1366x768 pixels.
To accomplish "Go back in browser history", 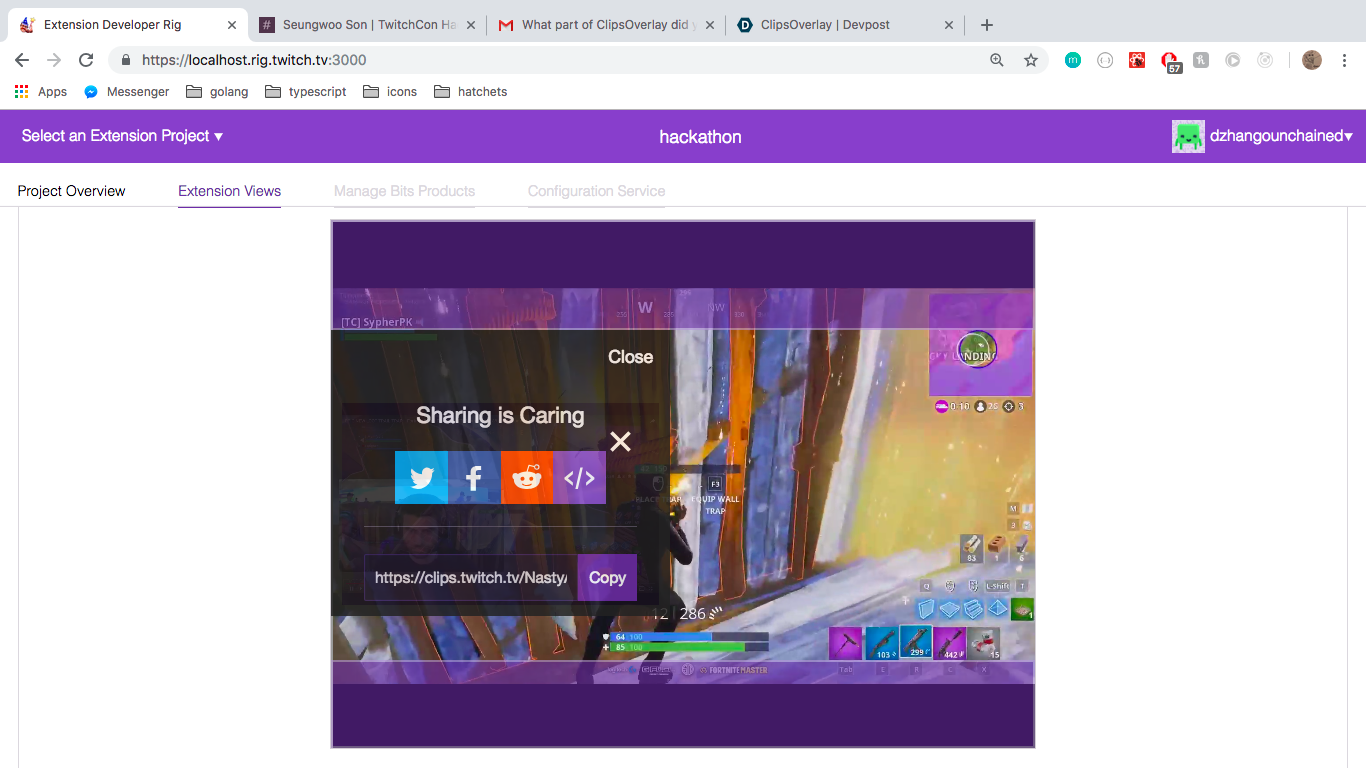I will pyautogui.click(x=22, y=60).
